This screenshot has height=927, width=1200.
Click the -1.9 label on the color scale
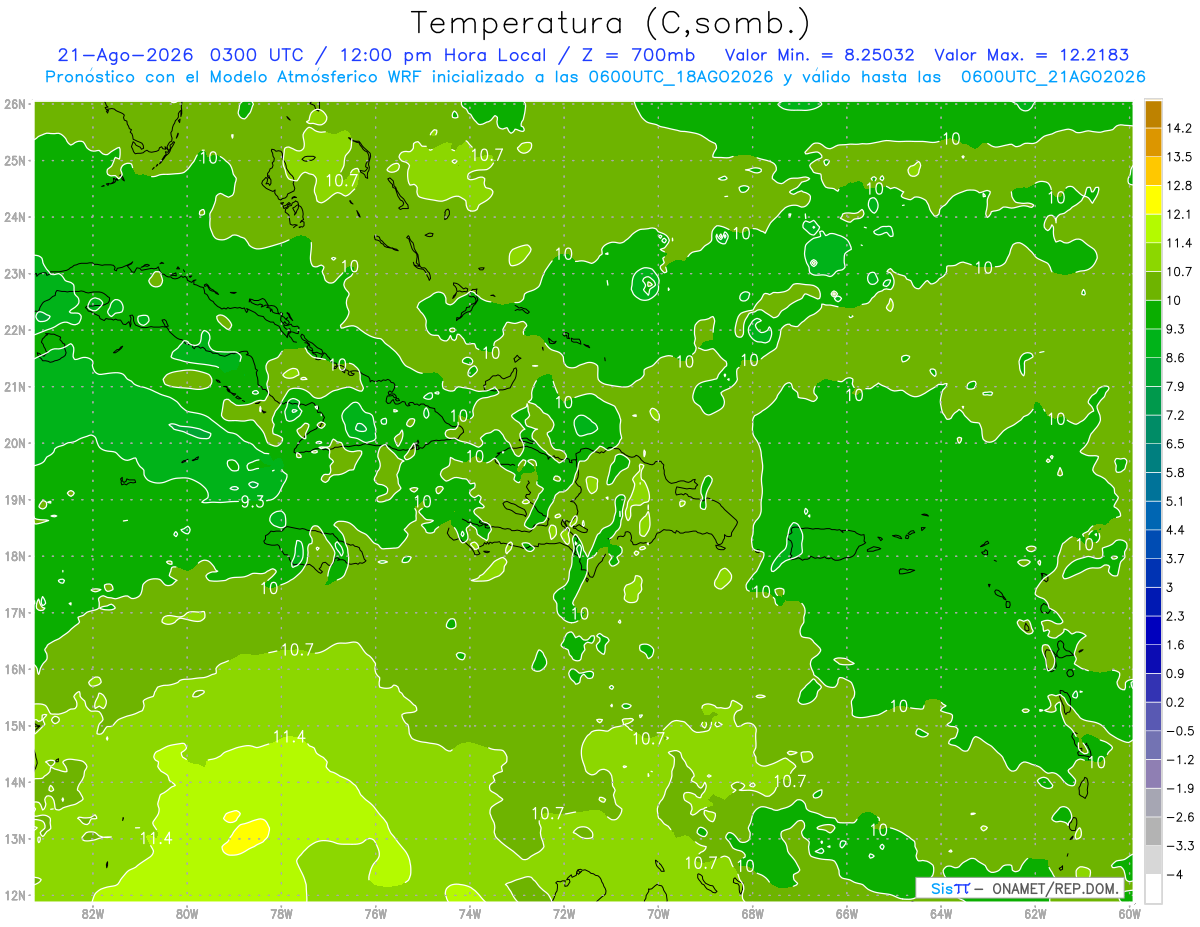point(1181,788)
